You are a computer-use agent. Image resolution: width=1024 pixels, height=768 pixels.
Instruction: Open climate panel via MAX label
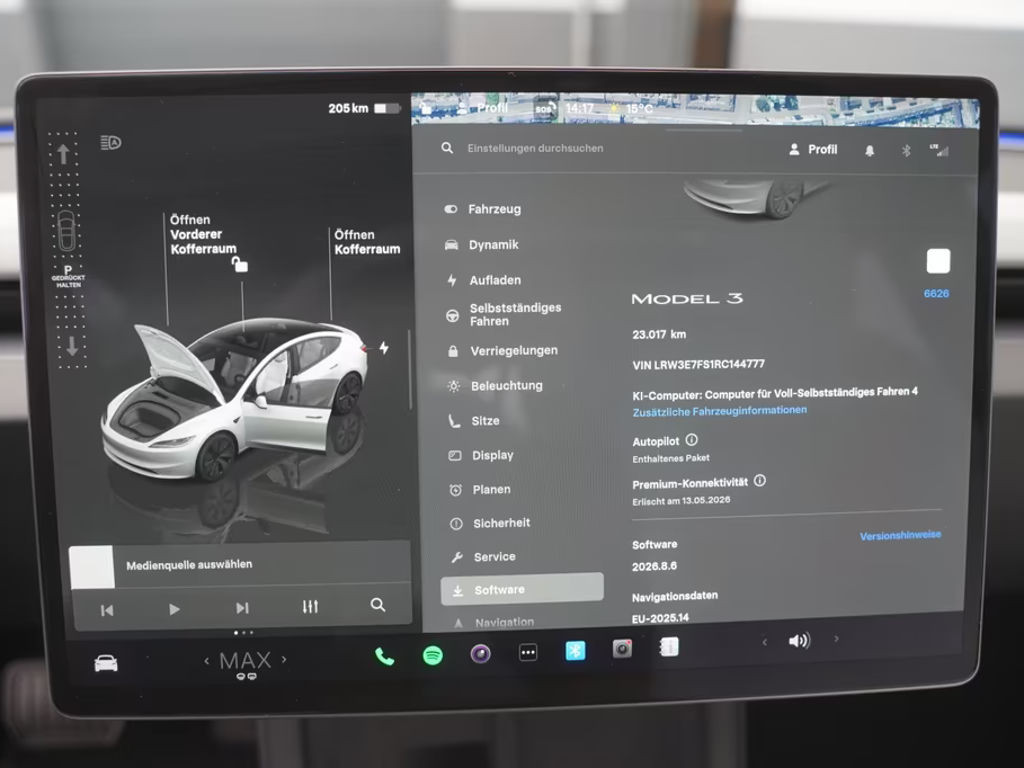tap(245, 661)
